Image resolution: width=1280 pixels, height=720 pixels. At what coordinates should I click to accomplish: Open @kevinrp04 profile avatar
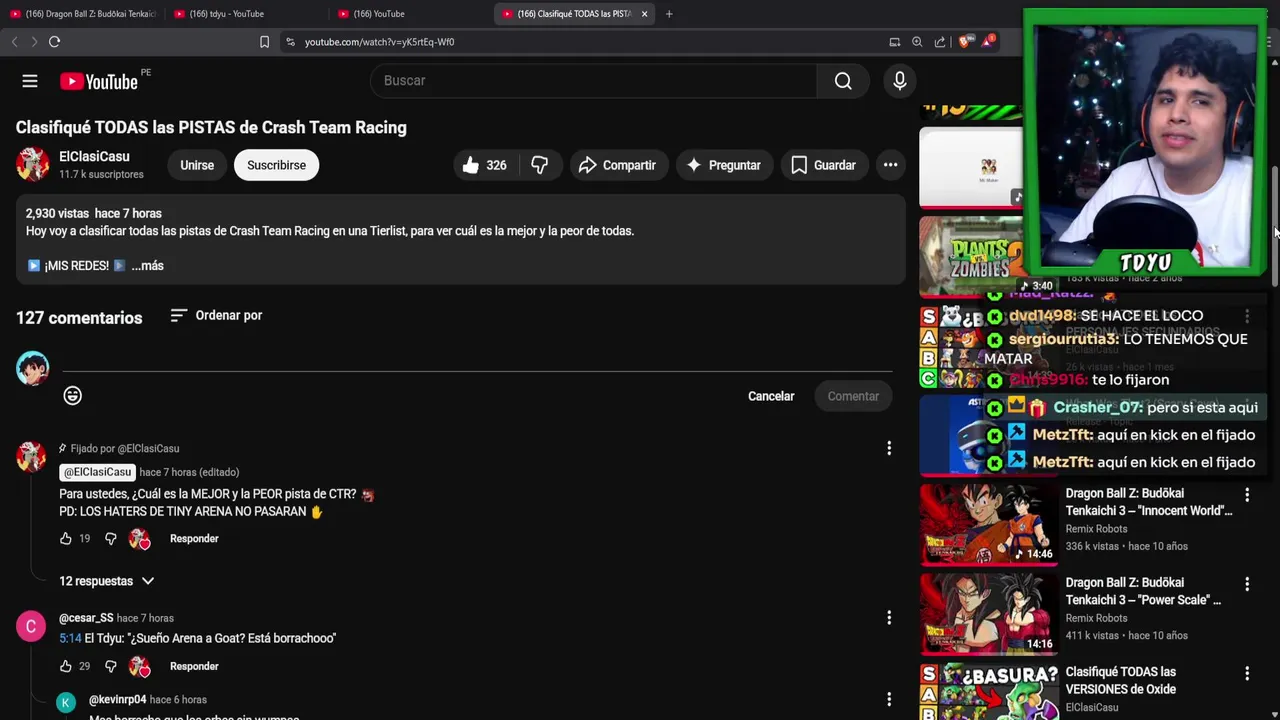[66, 703]
